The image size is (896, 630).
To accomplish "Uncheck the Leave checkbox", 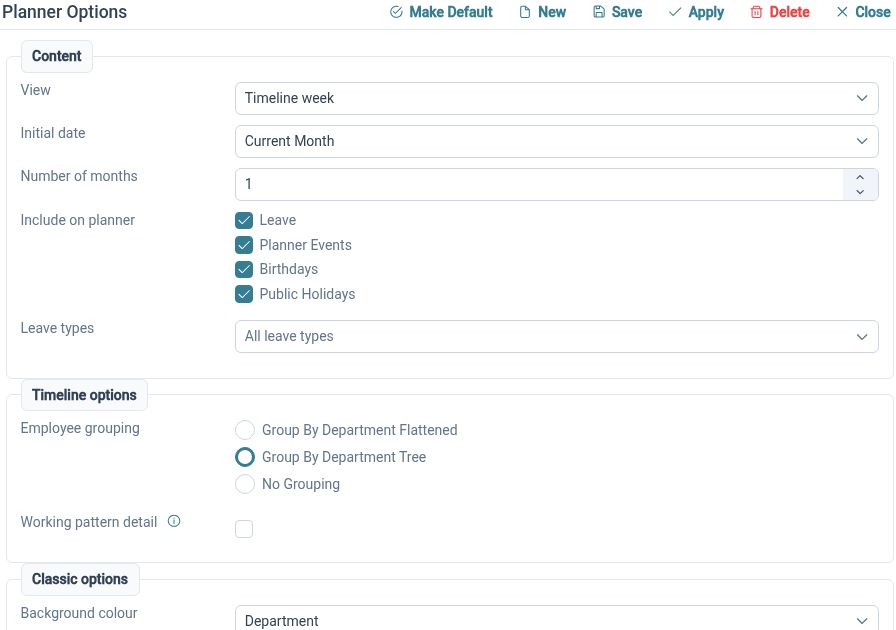I will [244, 220].
